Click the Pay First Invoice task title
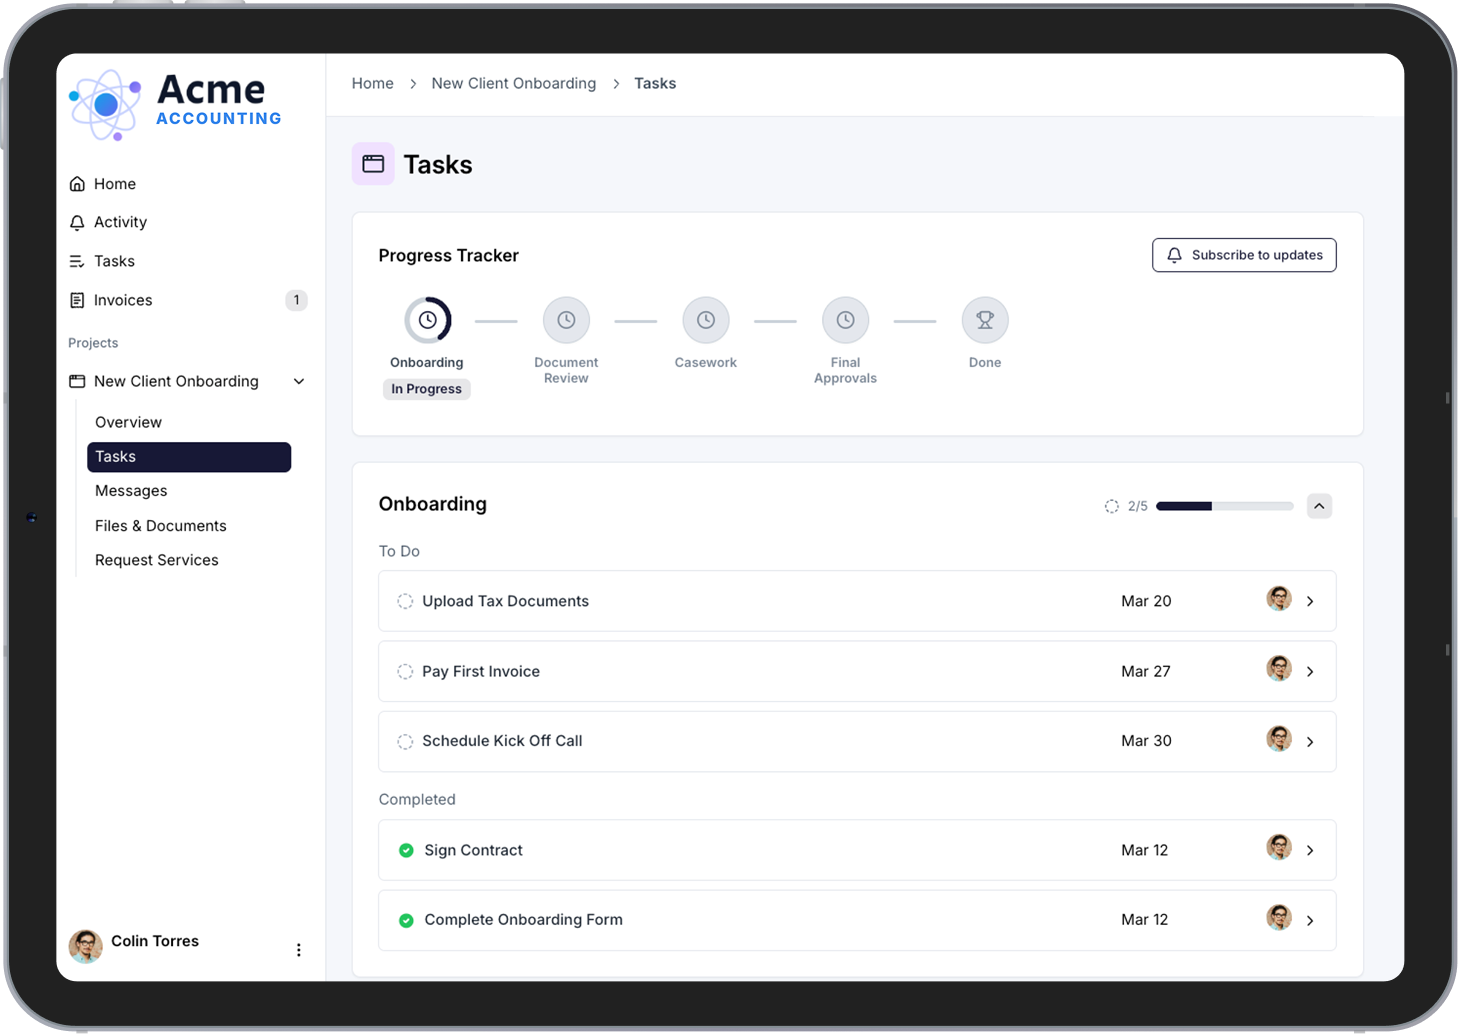Viewport: 1458px width, 1034px height. pyautogui.click(x=481, y=671)
